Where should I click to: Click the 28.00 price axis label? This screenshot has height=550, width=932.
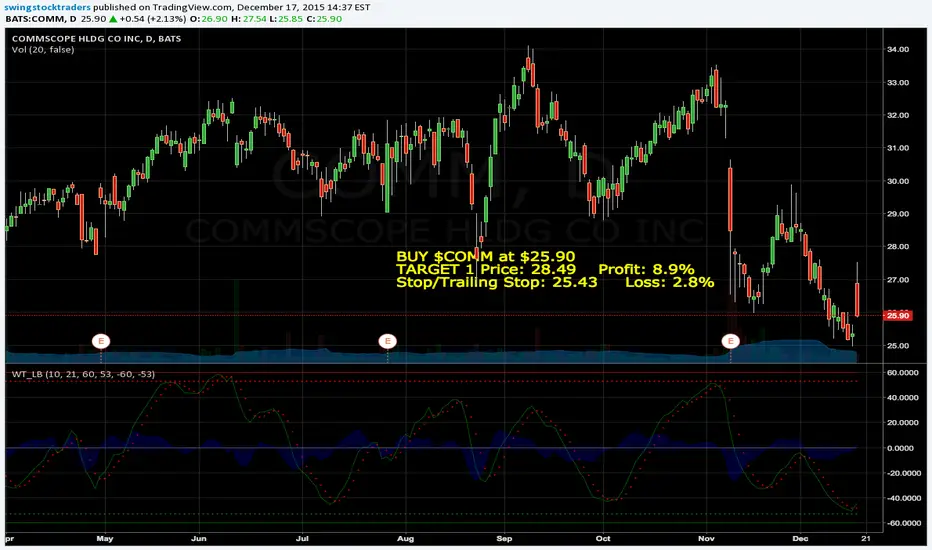coord(898,247)
